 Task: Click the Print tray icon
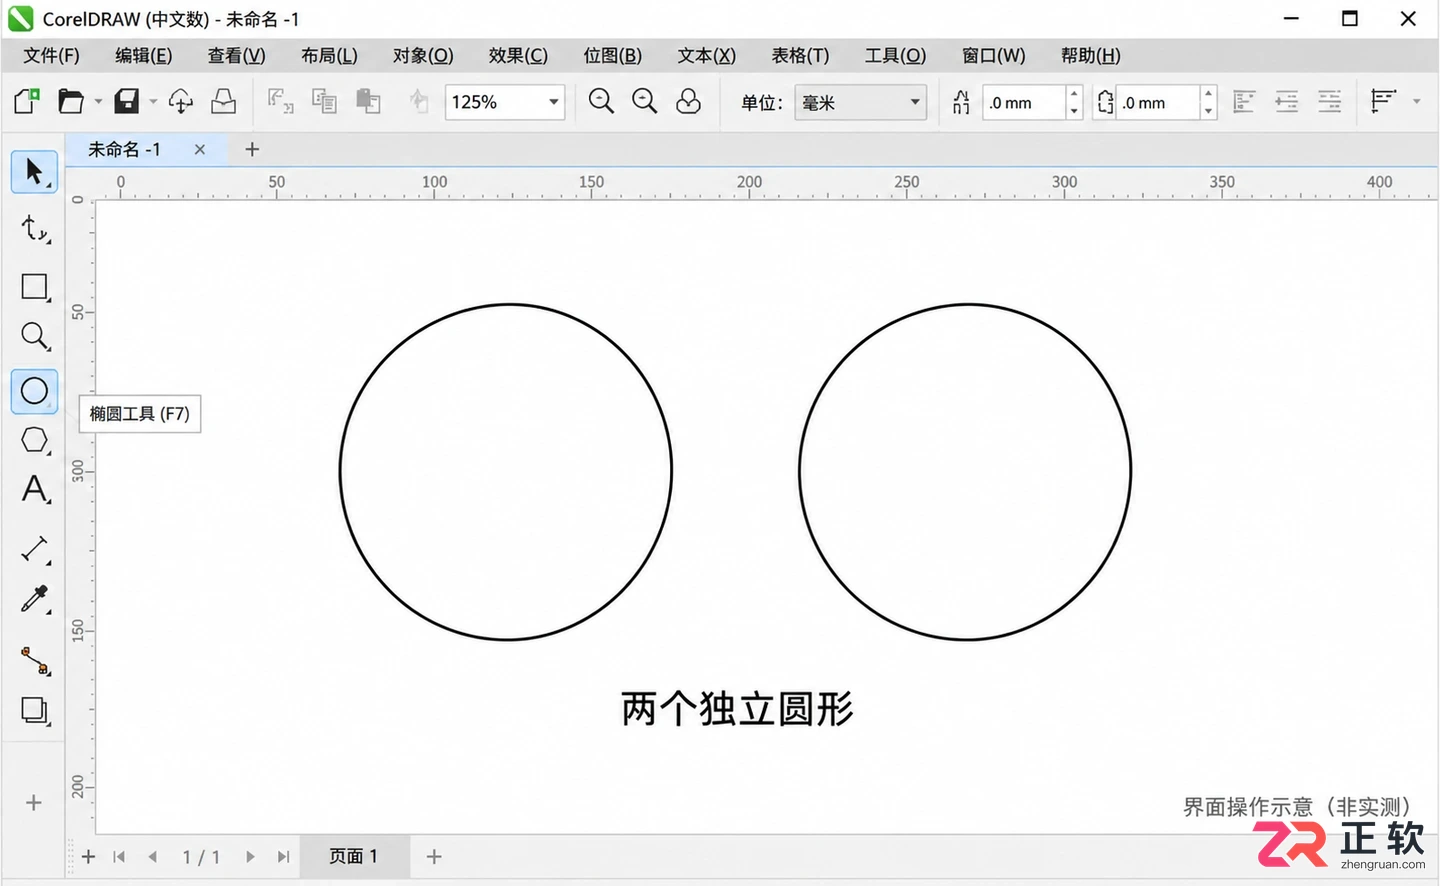pos(224,101)
